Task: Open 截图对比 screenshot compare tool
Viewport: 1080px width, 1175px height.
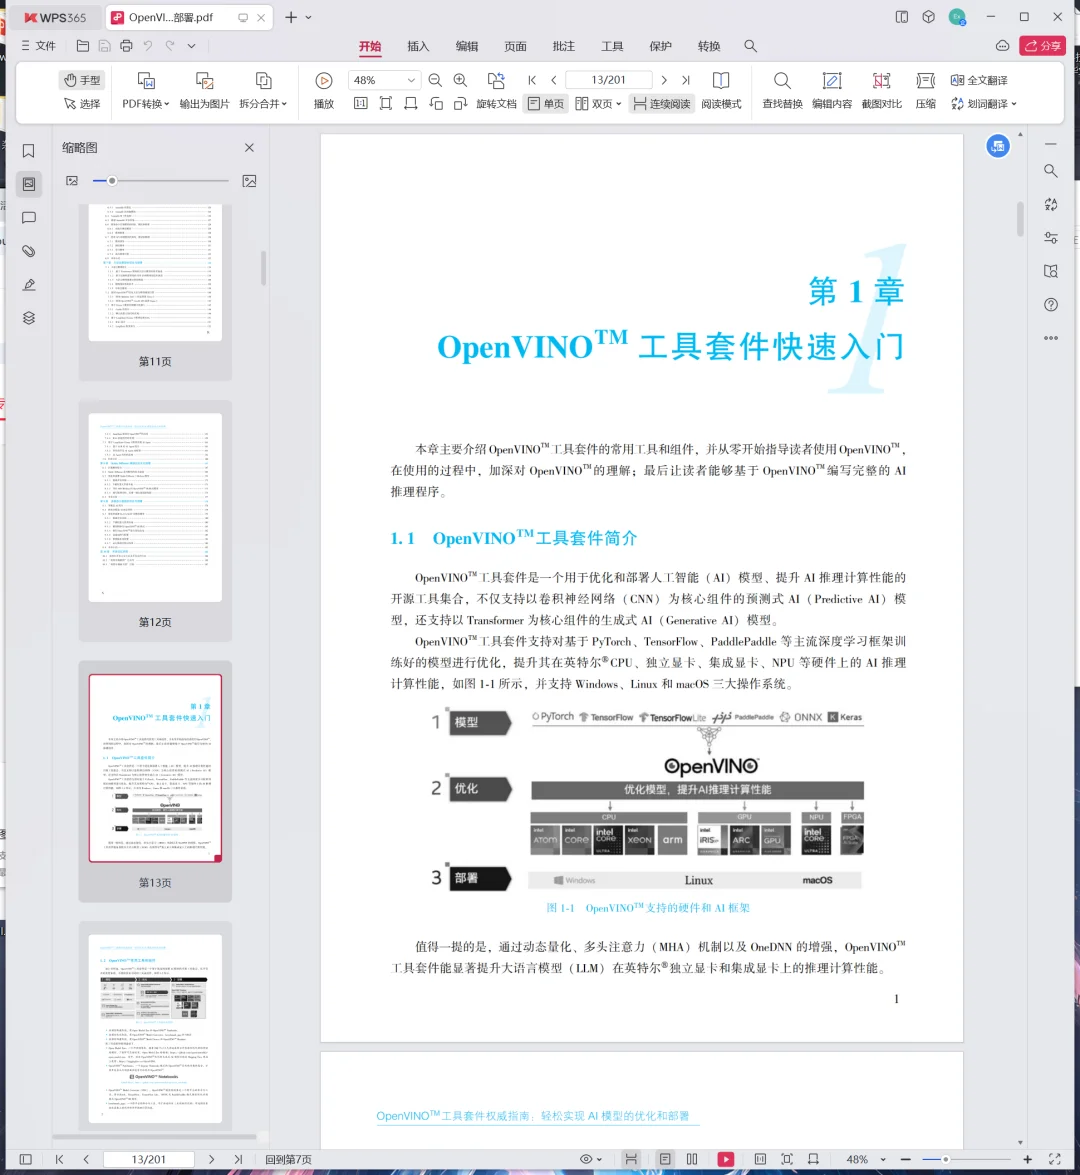Action: coord(881,91)
